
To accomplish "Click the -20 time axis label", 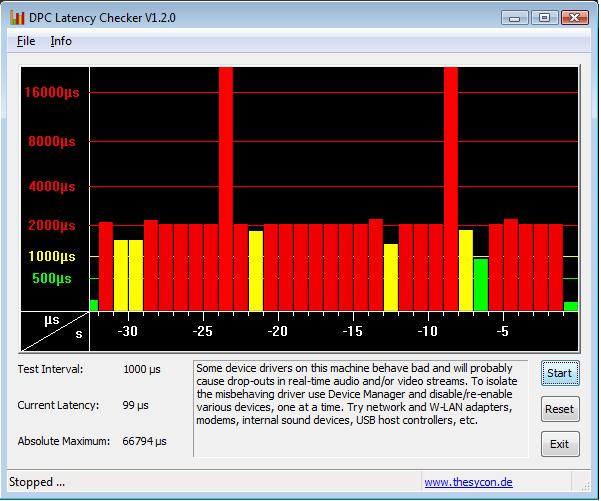I will coord(278,331).
